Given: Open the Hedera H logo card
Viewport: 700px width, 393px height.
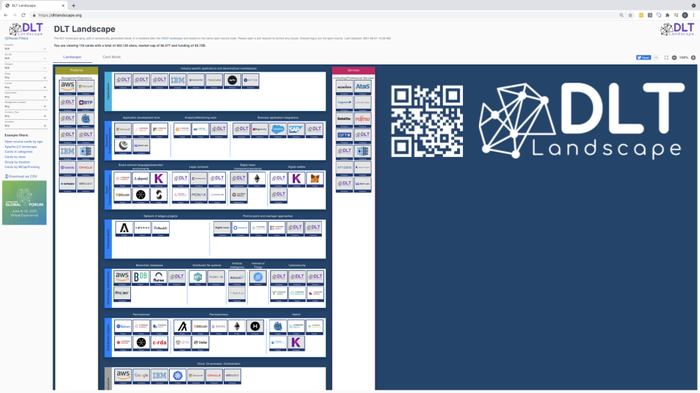Looking at the screenshot, I should [255, 327].
